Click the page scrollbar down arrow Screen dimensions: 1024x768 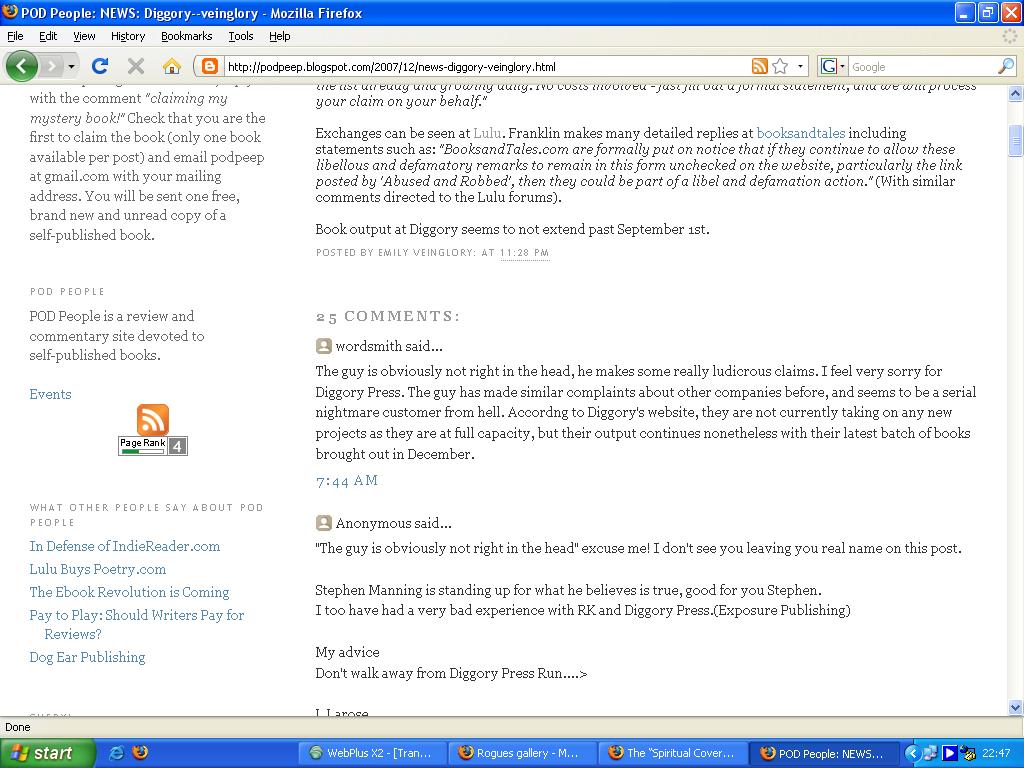(x=1016, y=707)
